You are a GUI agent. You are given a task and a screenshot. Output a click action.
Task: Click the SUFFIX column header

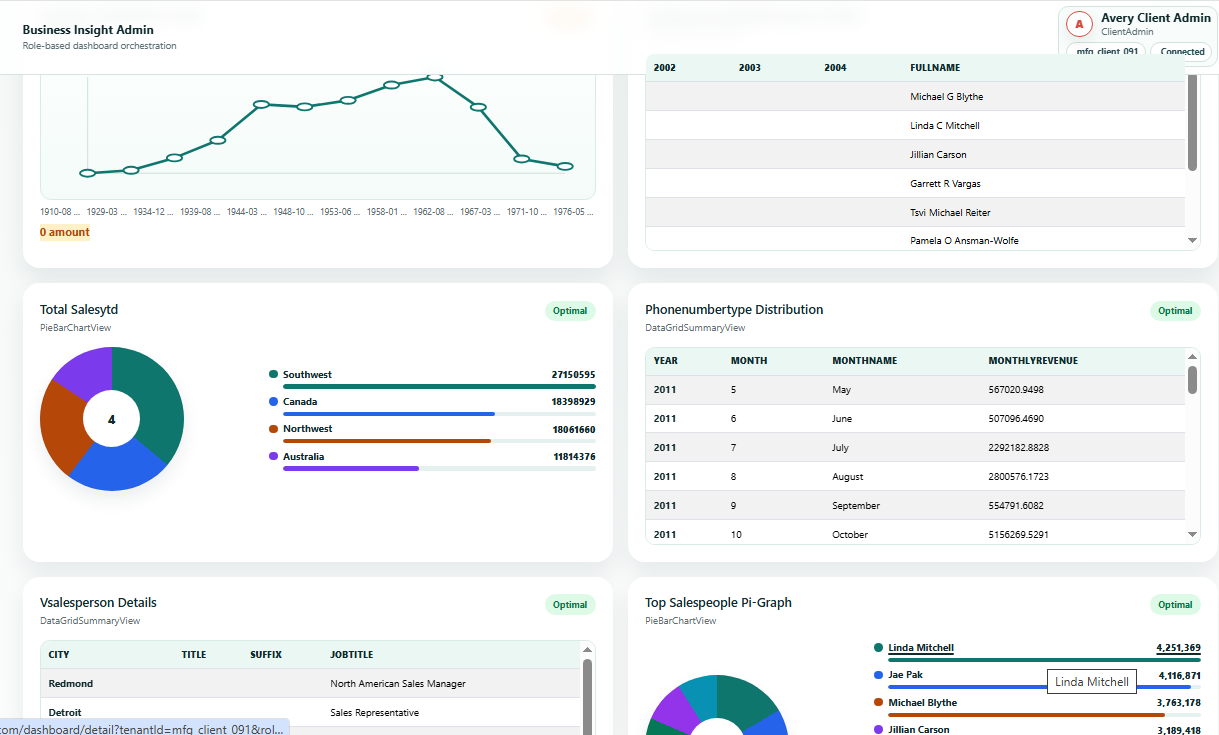(x=266, y=655)
